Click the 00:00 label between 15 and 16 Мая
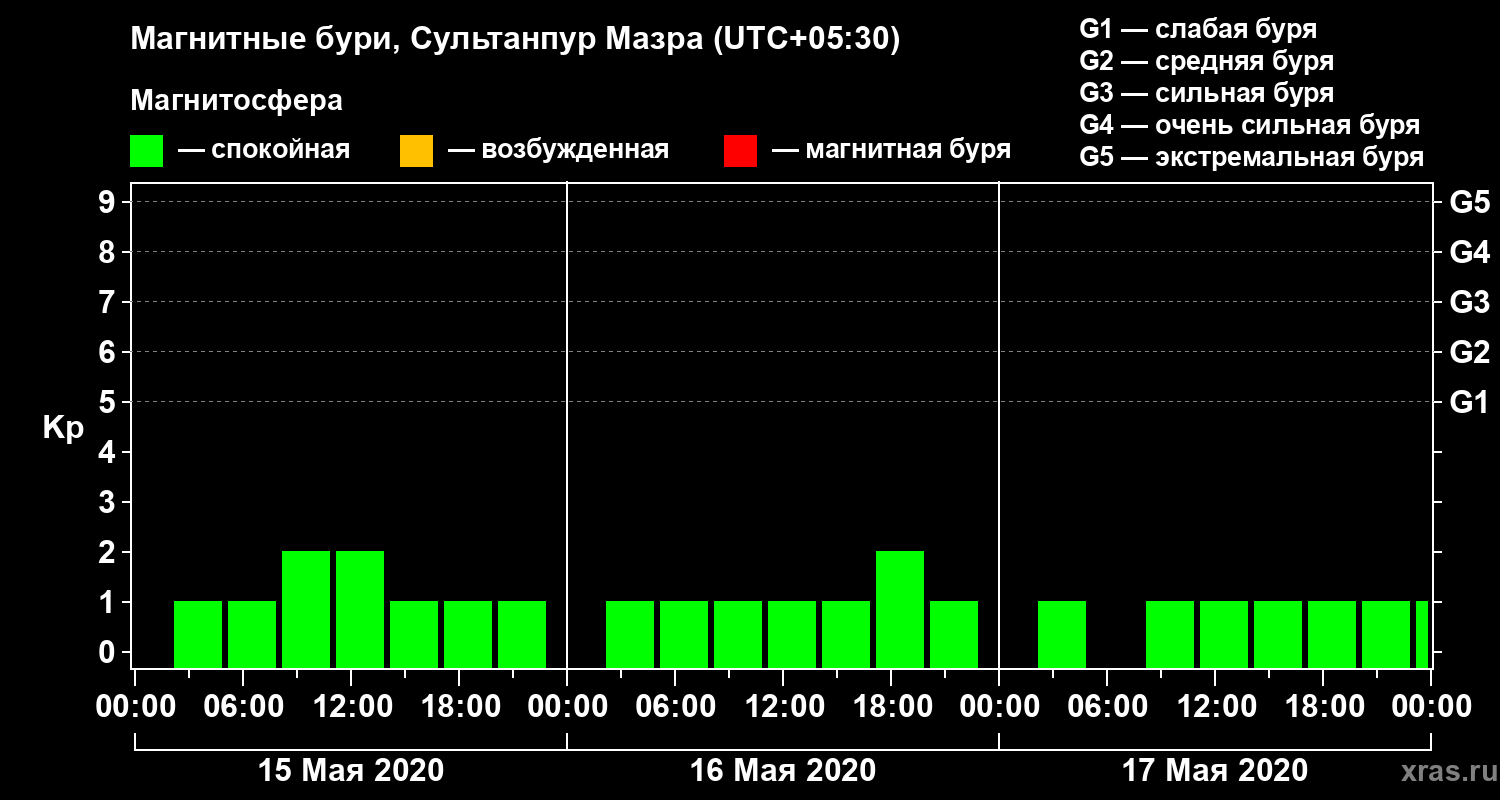Viewport: 1500px width, 800px height. (x=567, y=707)
